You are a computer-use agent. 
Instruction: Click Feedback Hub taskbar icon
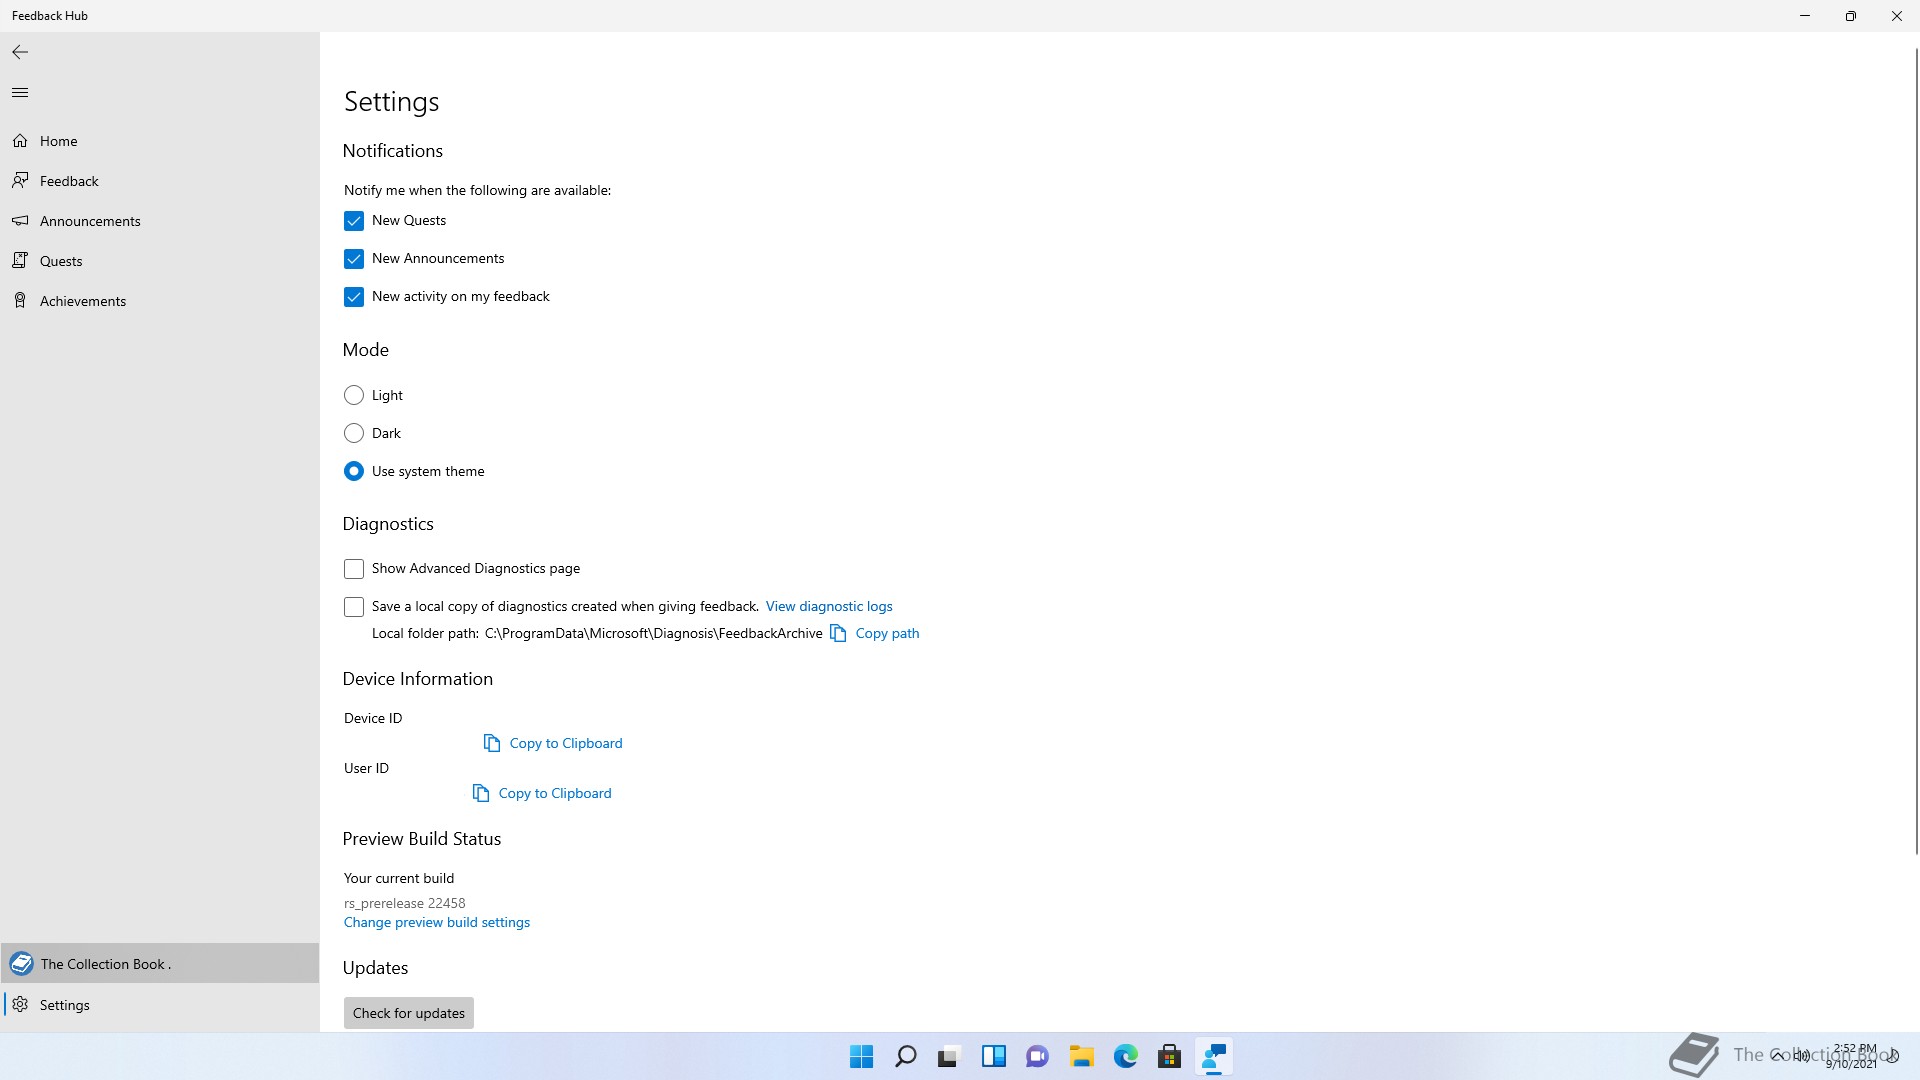click(1213, 1056)
